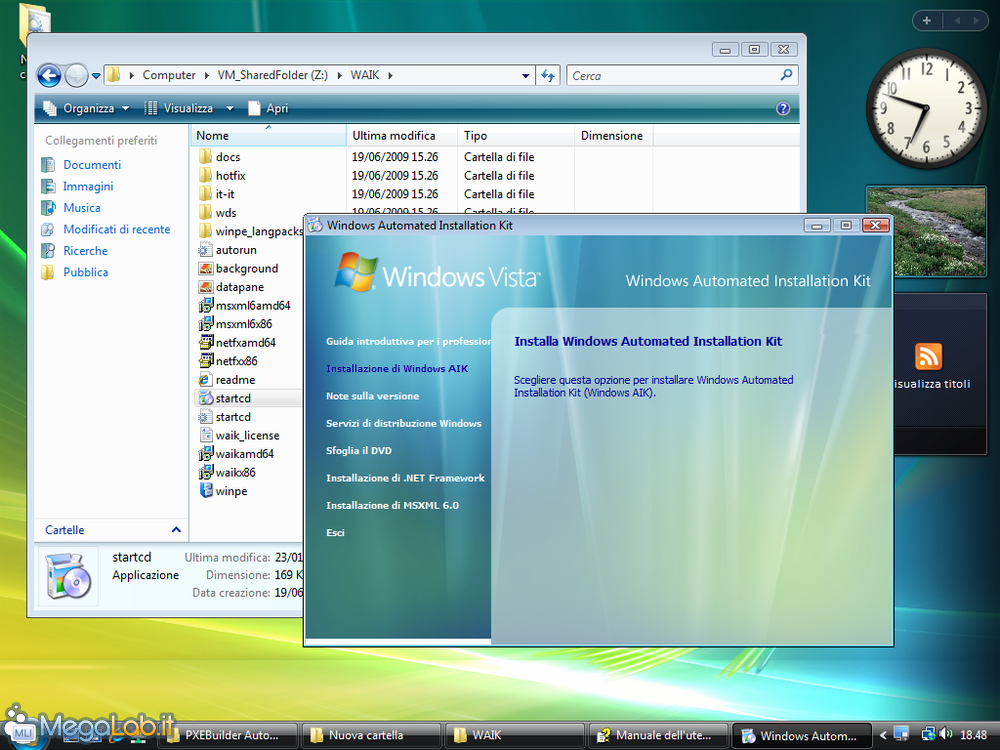This screenshot has height=750, width=1000.
Task: Open Servizi di distribuzione Windows
Action: 404,423
